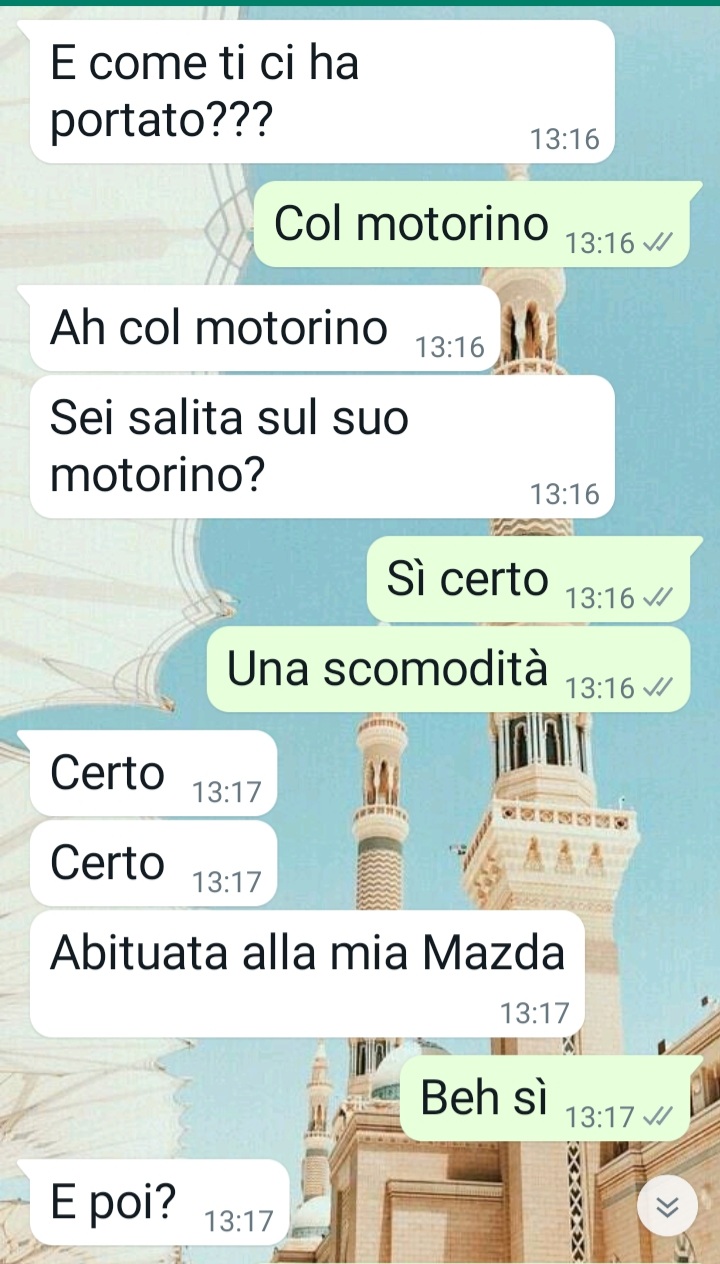Select the "Sì certo" sent bubble
Viewport: 720px width, 1264px height.
click(529, 579)
